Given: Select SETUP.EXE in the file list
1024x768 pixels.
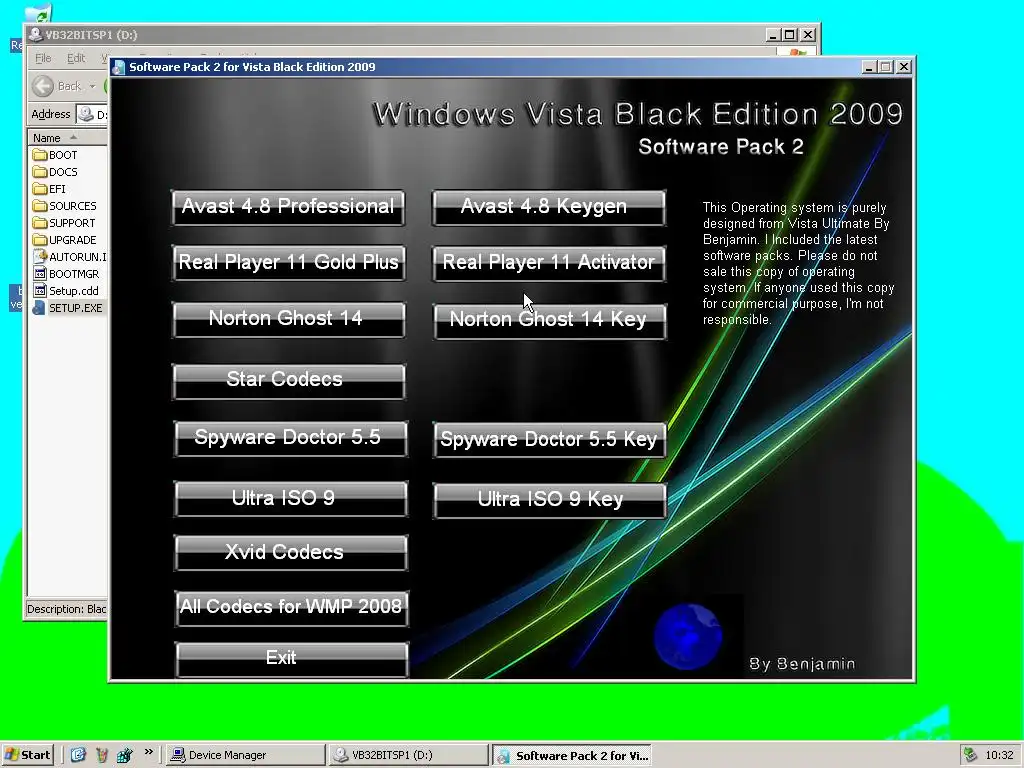Looking at the screenshot, I should [68, 308].
